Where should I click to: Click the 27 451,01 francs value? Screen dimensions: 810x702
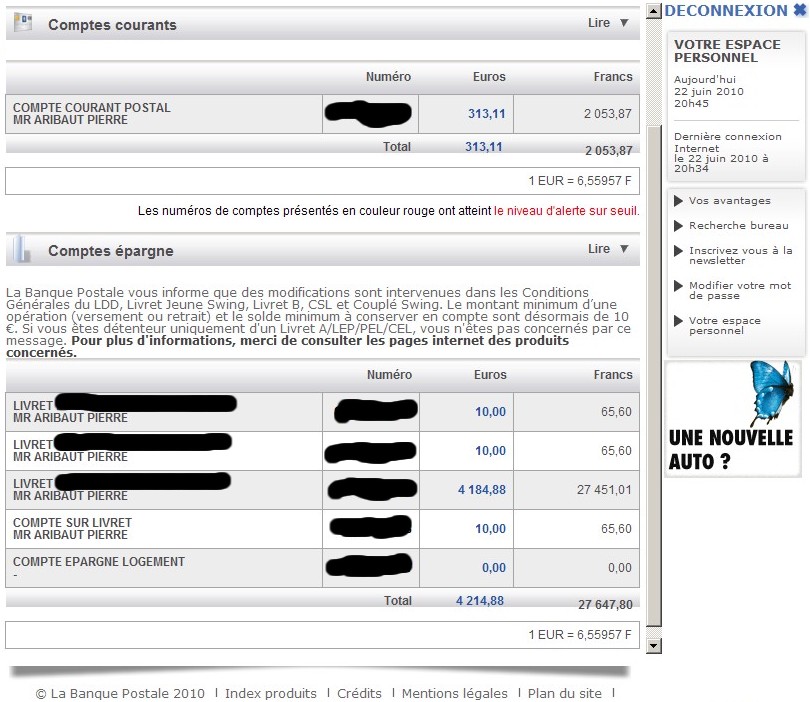pos(604,490)
